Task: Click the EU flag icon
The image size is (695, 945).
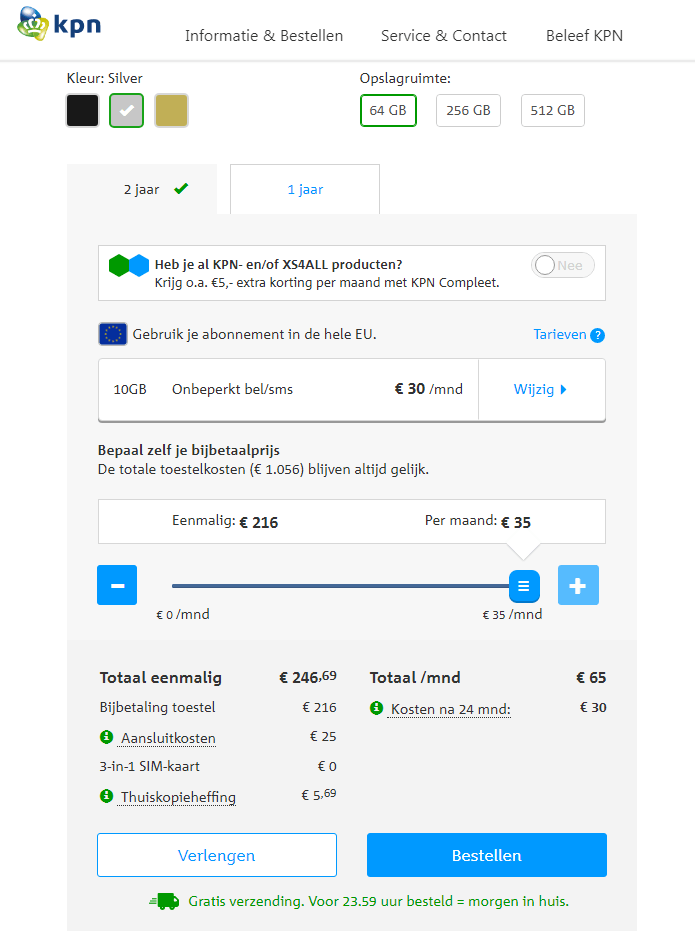Action: pos(113,334)
